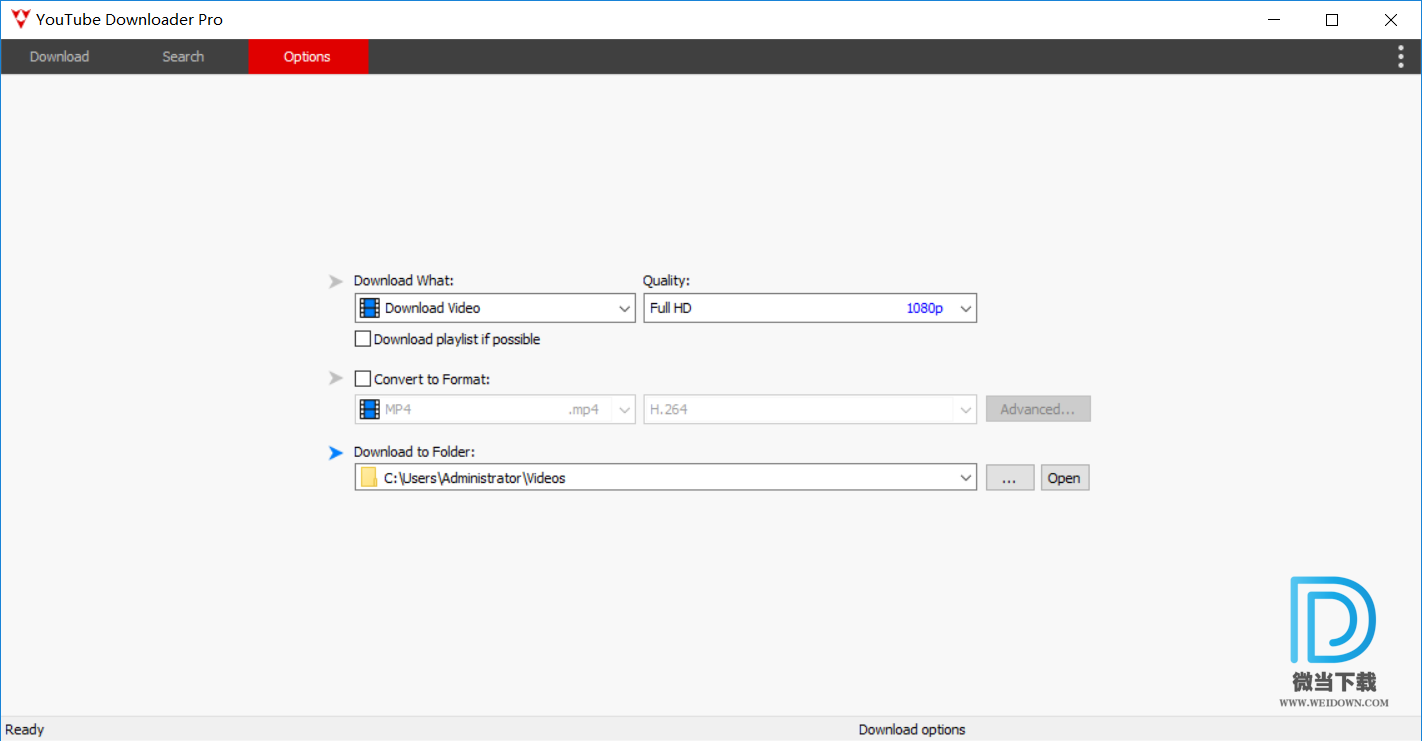Switch to the Search tab
Screen dimensions: 1422x741
click(183, 57)
